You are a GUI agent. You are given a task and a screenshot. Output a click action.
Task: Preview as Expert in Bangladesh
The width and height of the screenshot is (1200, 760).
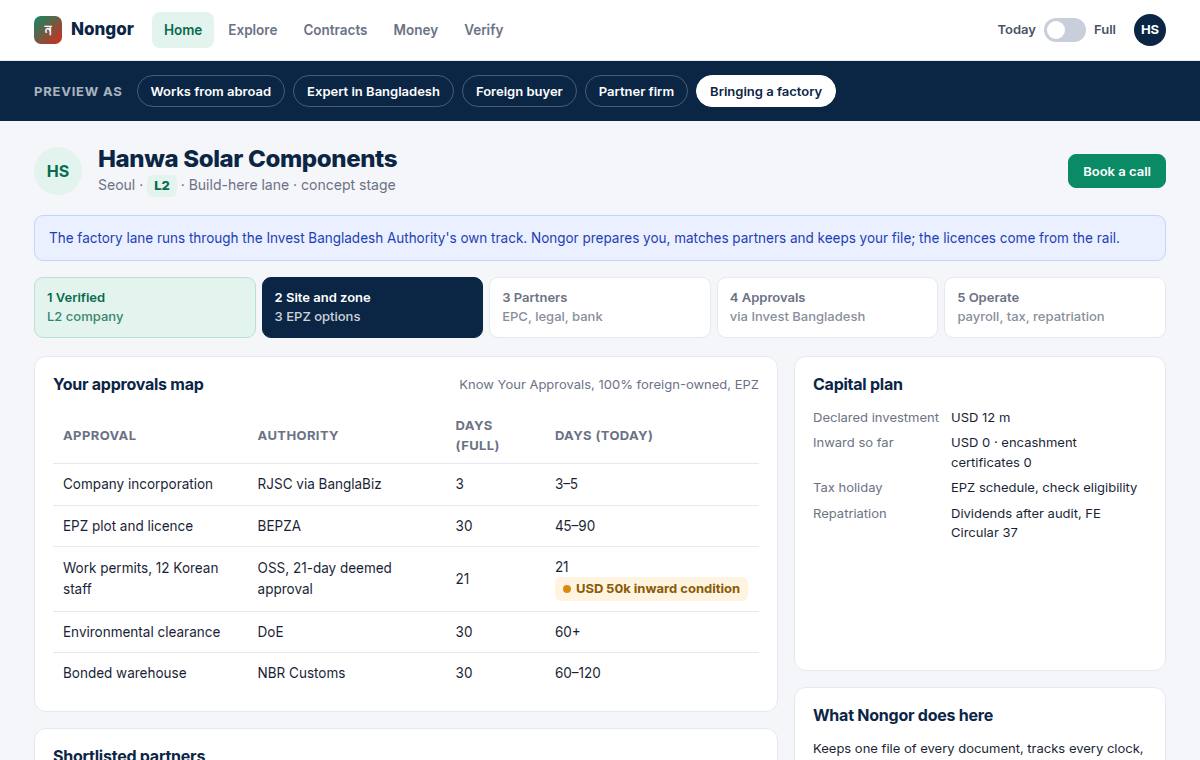pos(373,91)
